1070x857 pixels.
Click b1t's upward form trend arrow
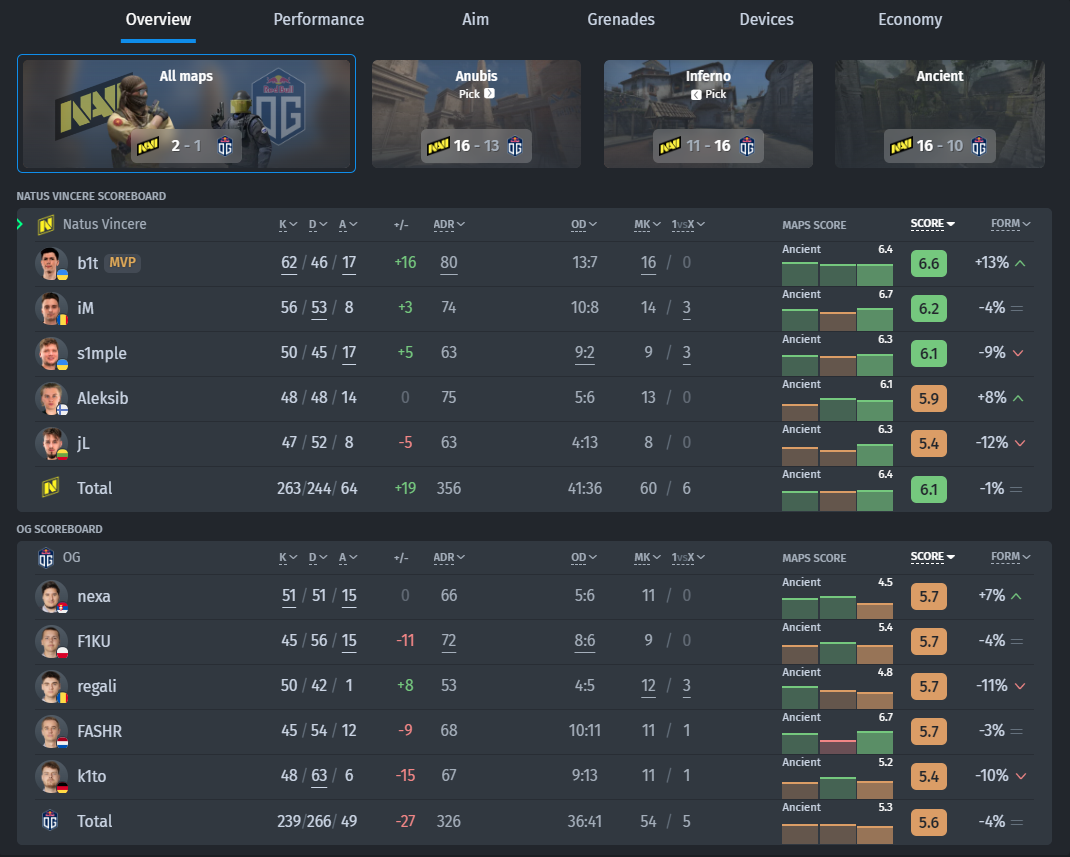click(x=1020, y=263)
